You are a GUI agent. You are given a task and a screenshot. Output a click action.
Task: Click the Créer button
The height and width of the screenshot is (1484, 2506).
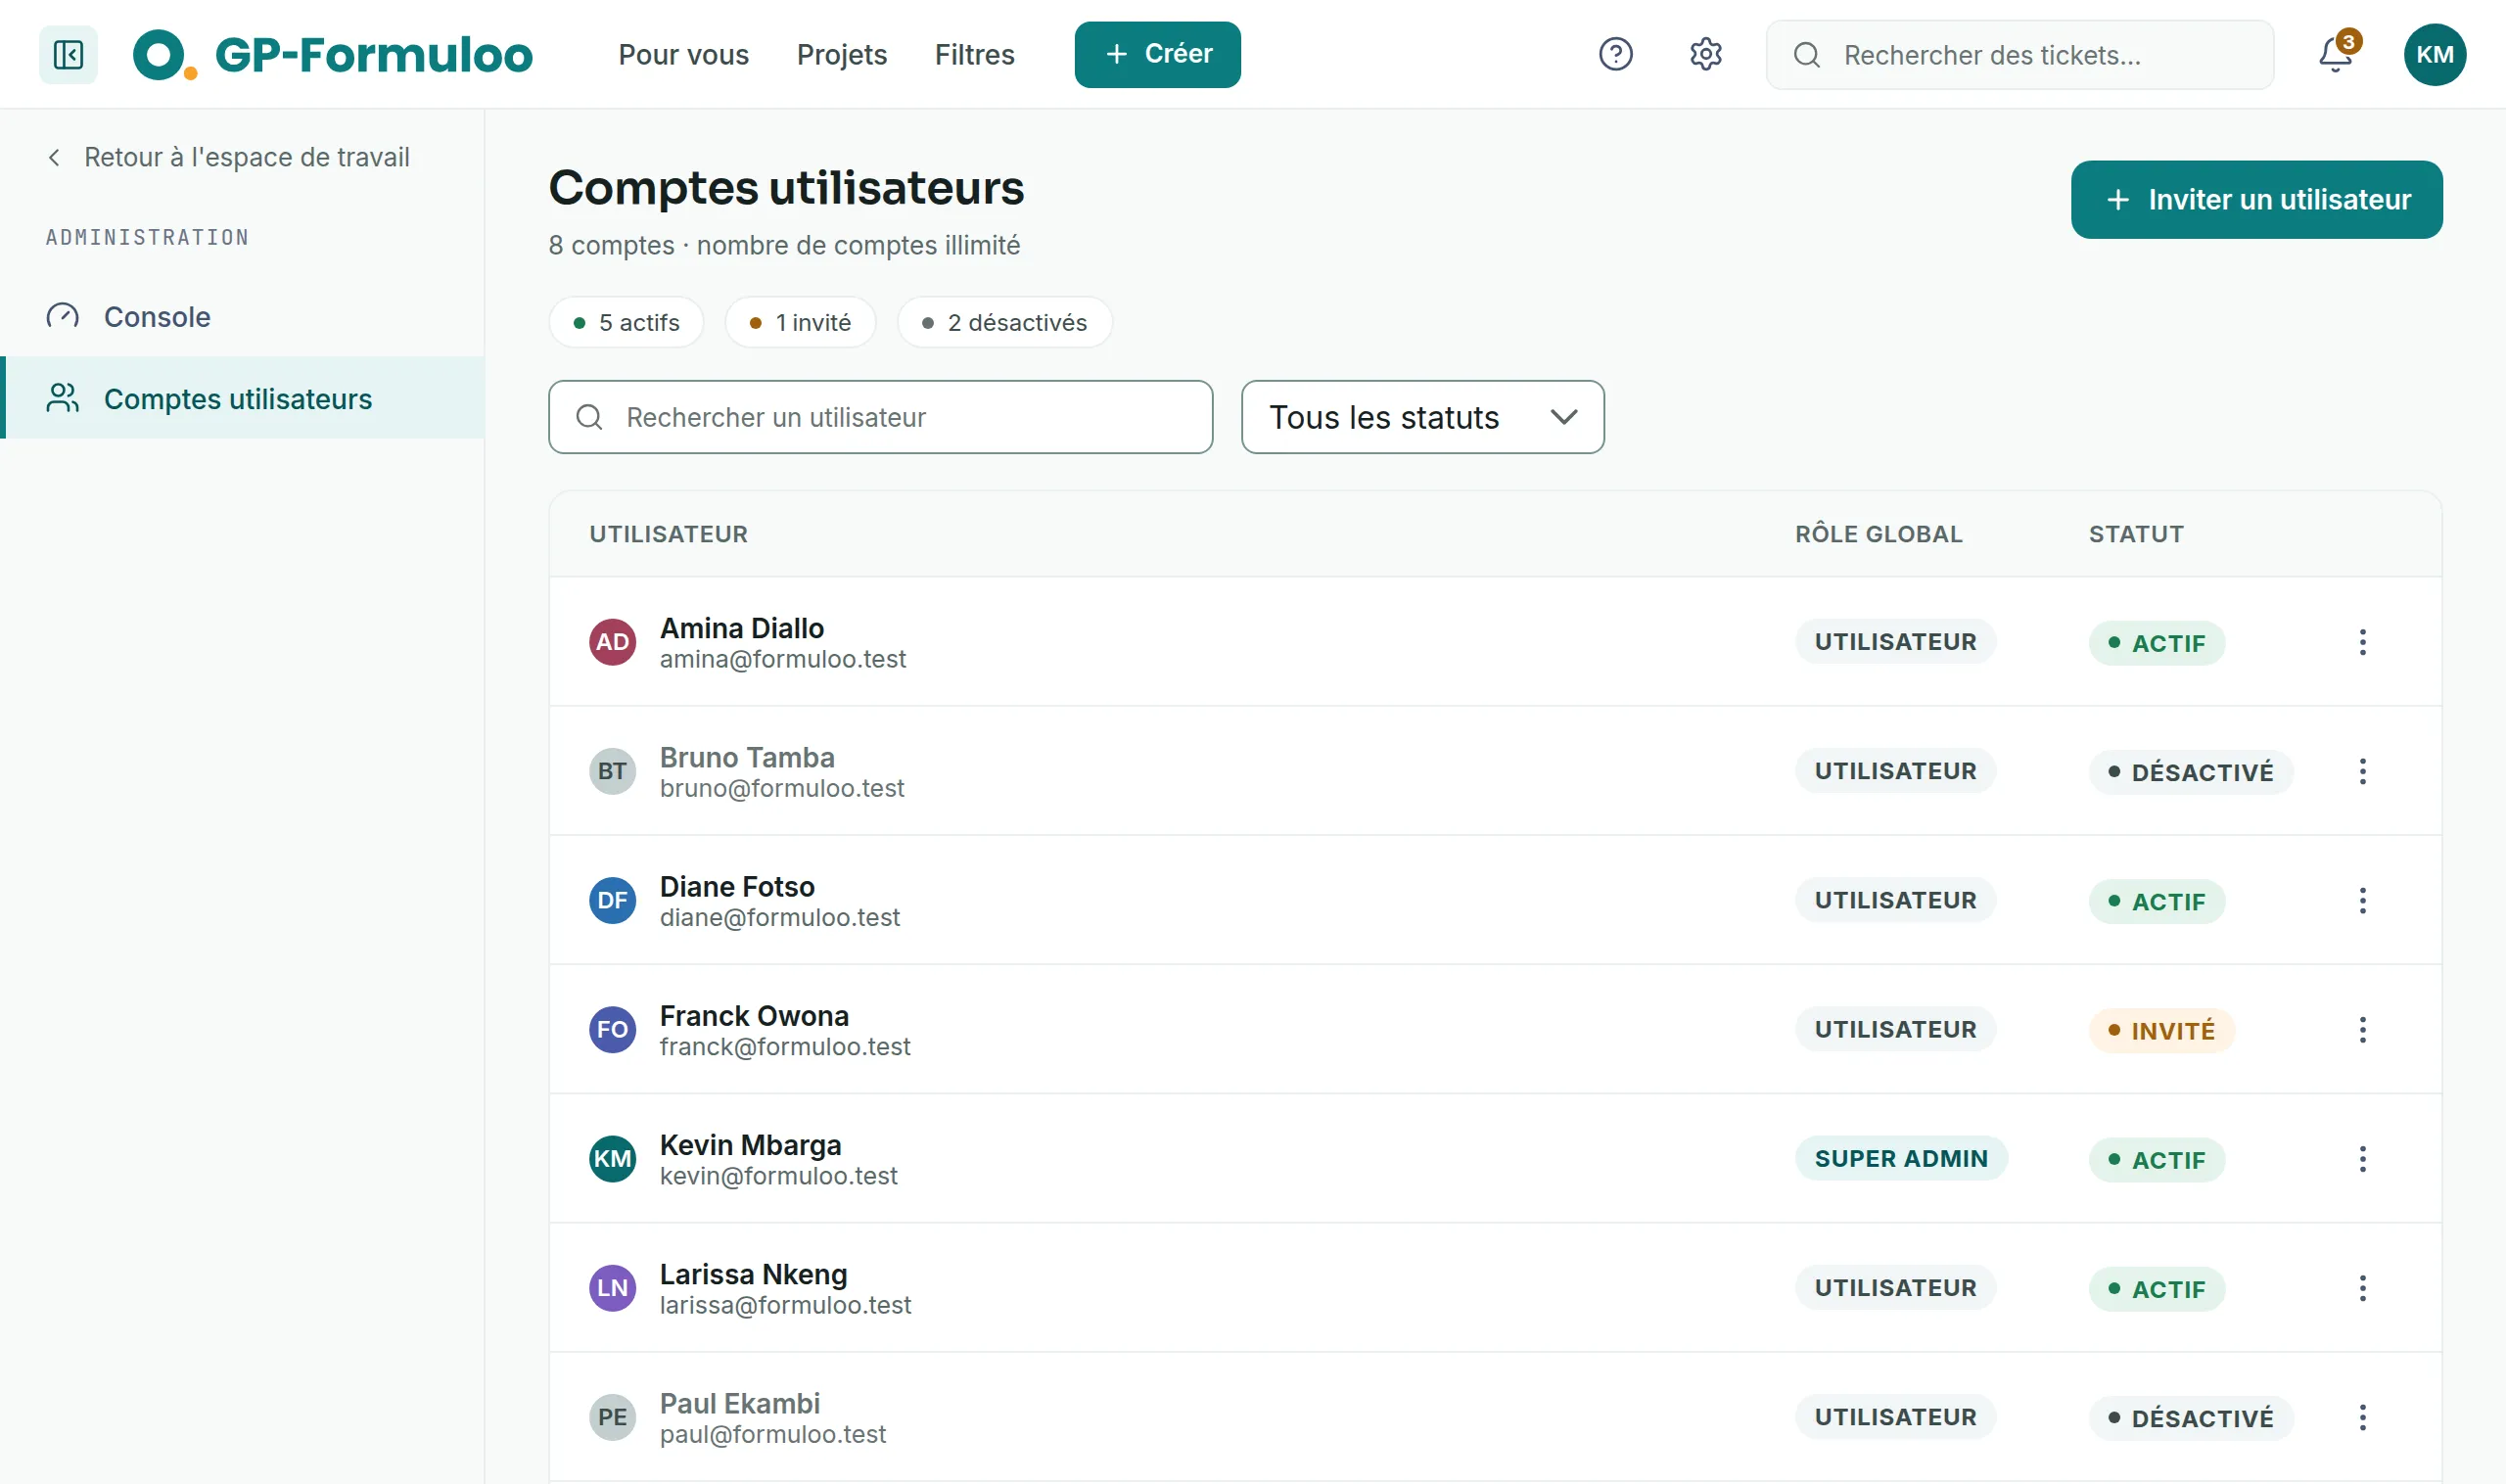[1157, 54]
